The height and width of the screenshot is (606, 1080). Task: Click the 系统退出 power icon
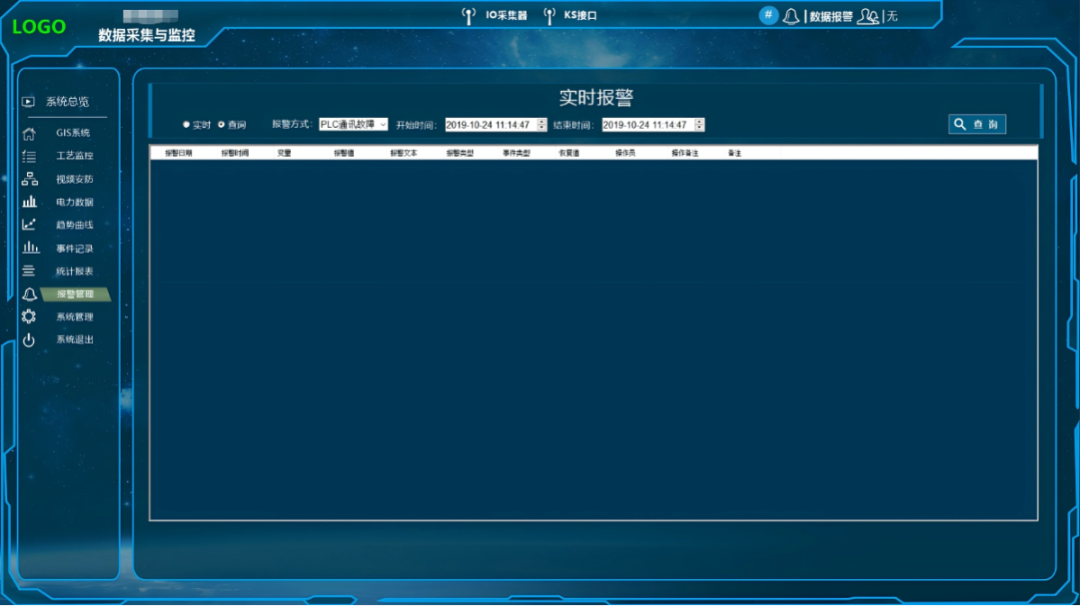pos(29,340)
